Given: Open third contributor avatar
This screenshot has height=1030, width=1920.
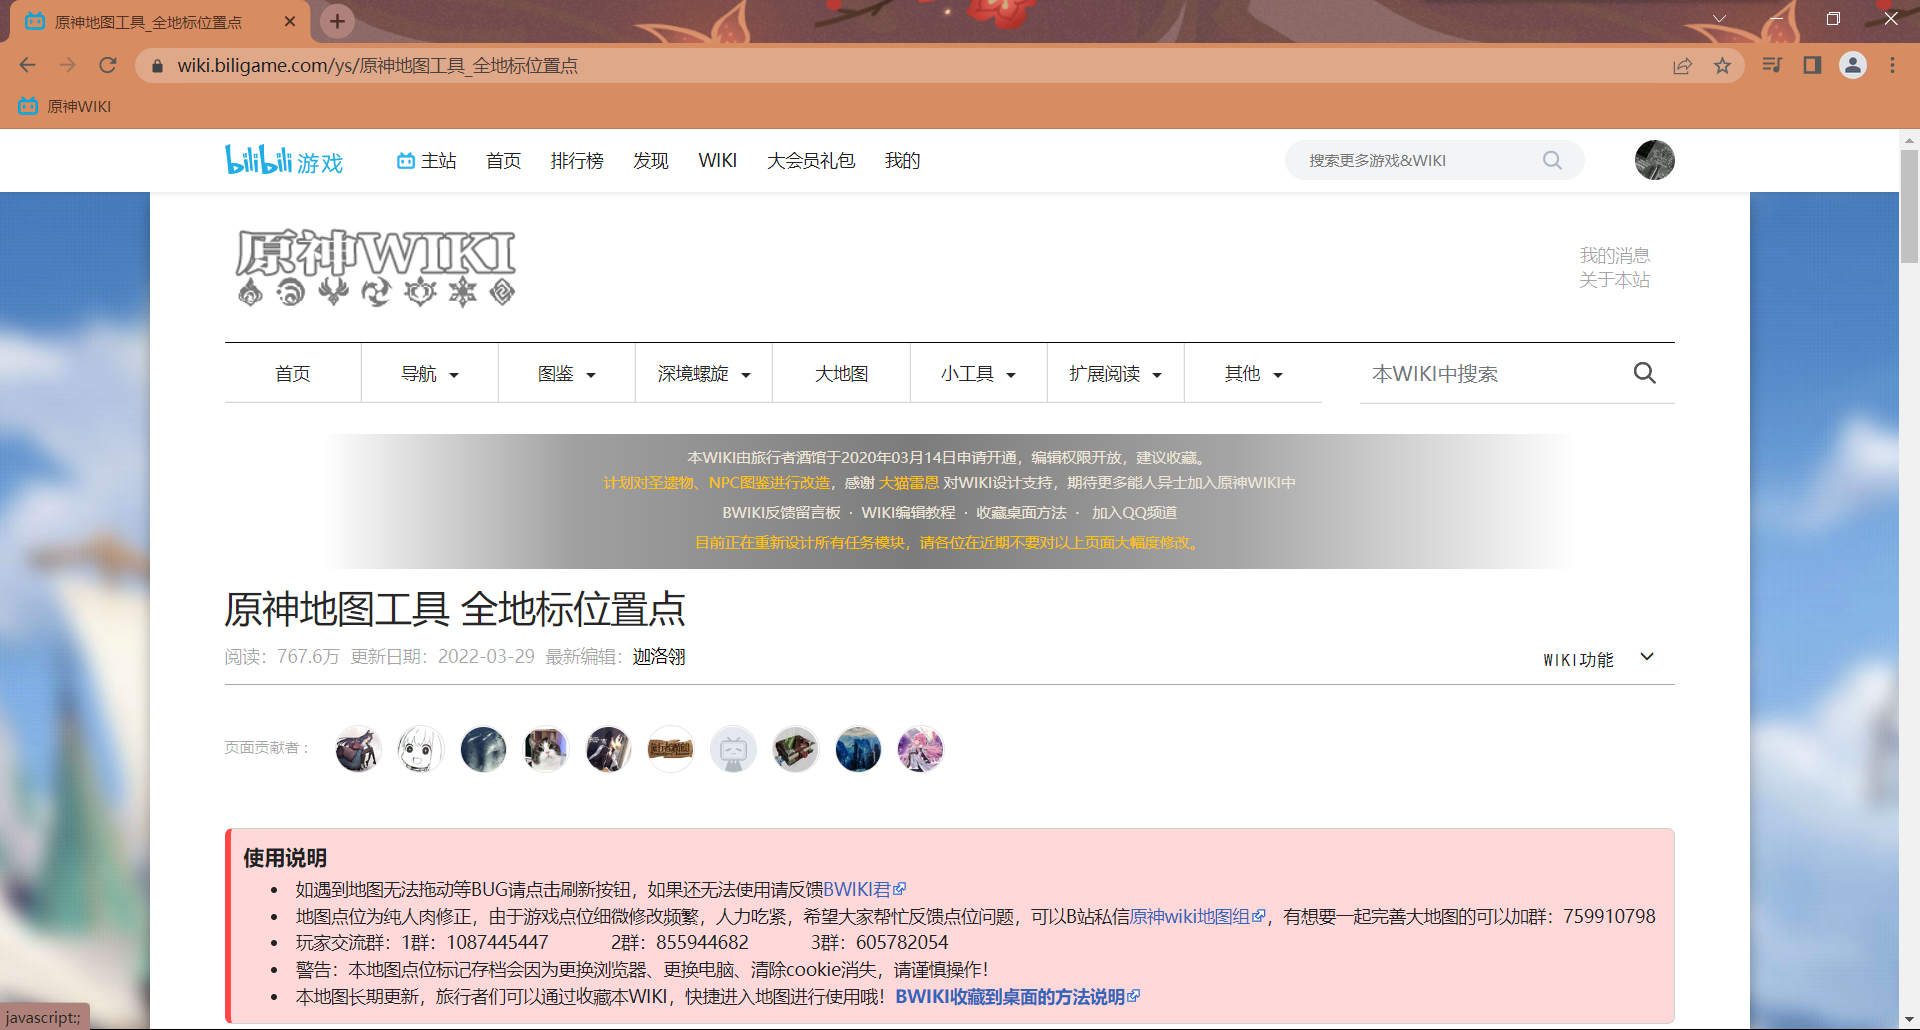Looking at the screenshot, I should click(483, 749).
